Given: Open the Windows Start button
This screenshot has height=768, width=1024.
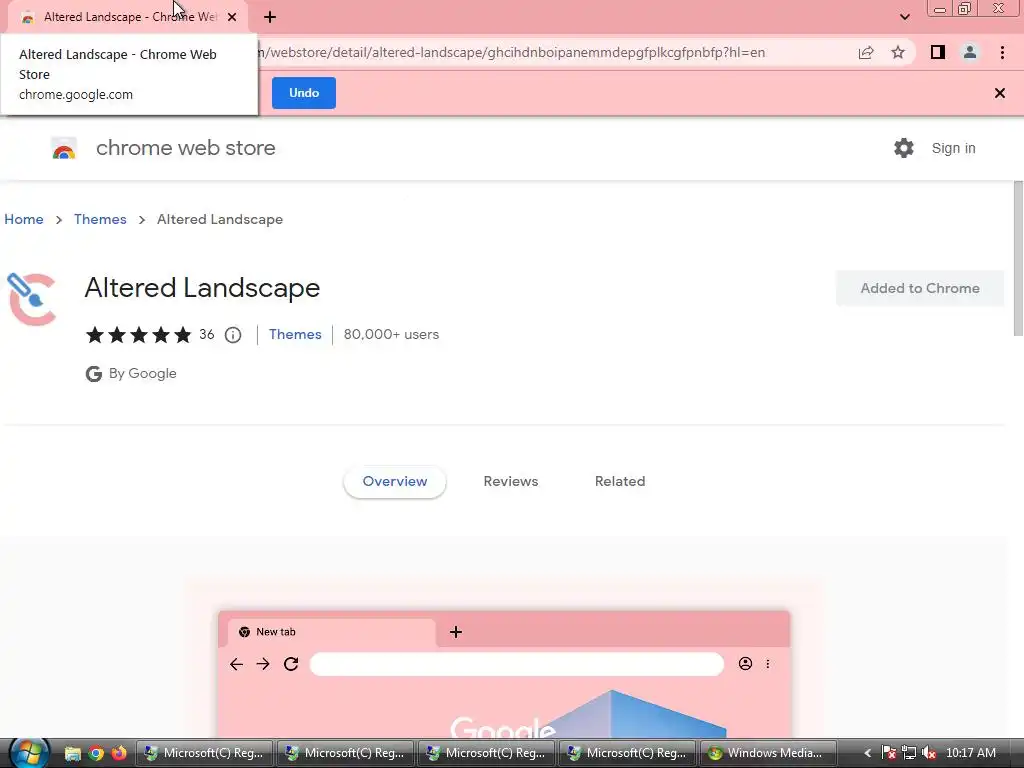Looking at the screenshot, I should [x=29, y=753].
